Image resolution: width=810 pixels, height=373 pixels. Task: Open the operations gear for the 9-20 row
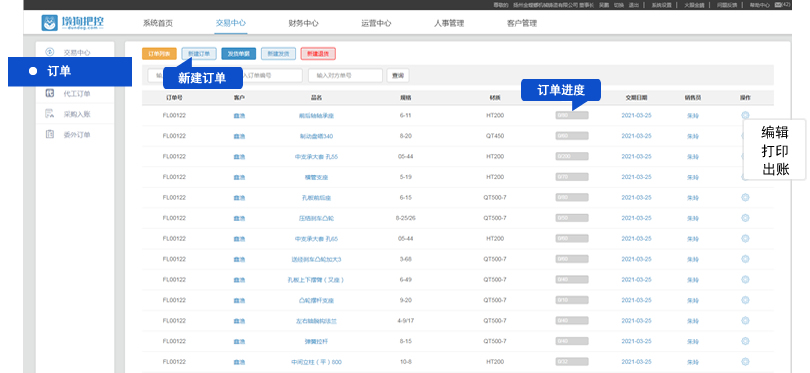click(x=745, y=300)
